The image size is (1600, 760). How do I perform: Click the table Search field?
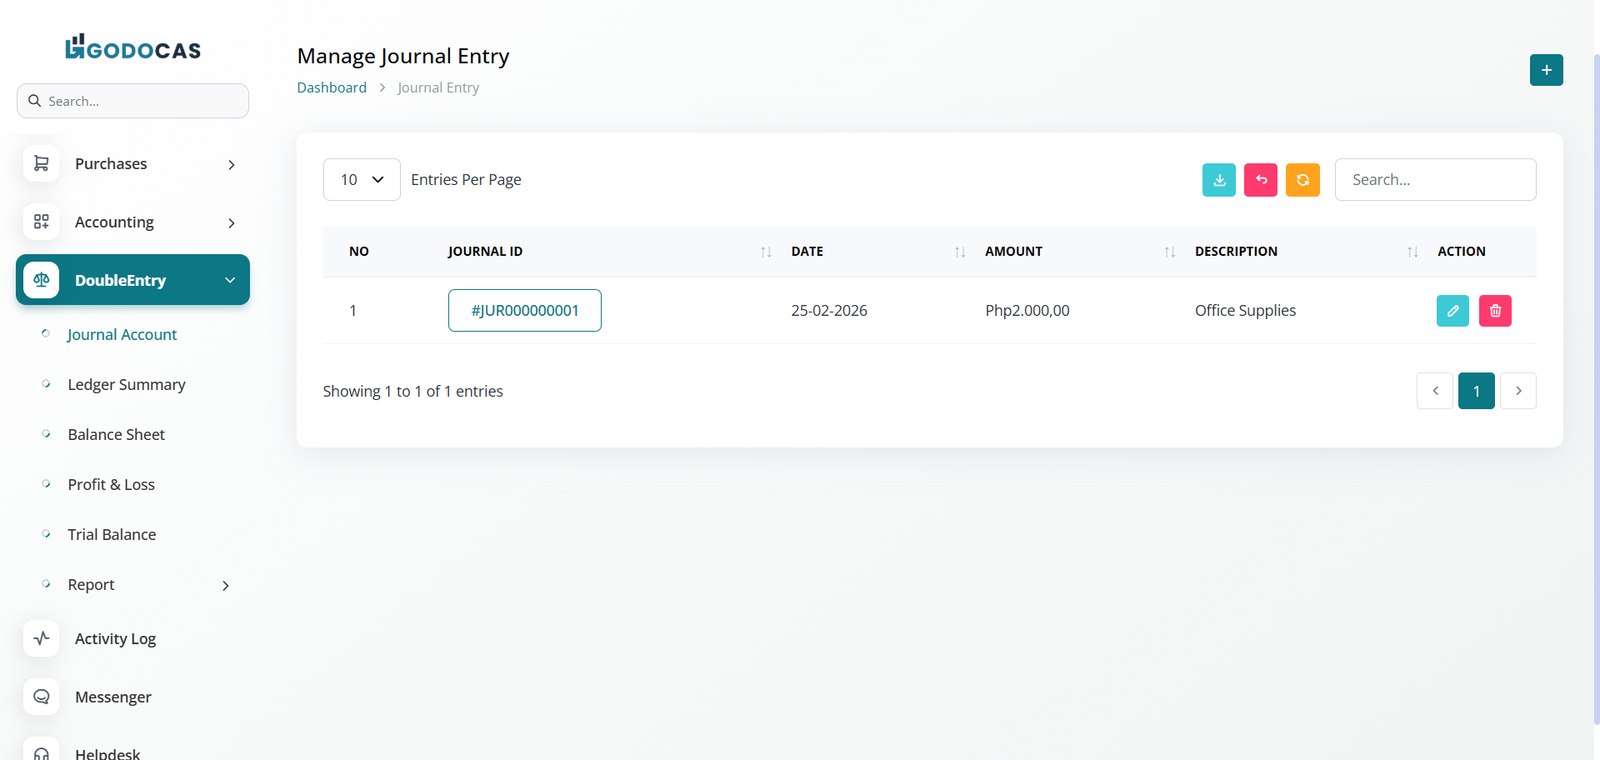(1435, 180)
